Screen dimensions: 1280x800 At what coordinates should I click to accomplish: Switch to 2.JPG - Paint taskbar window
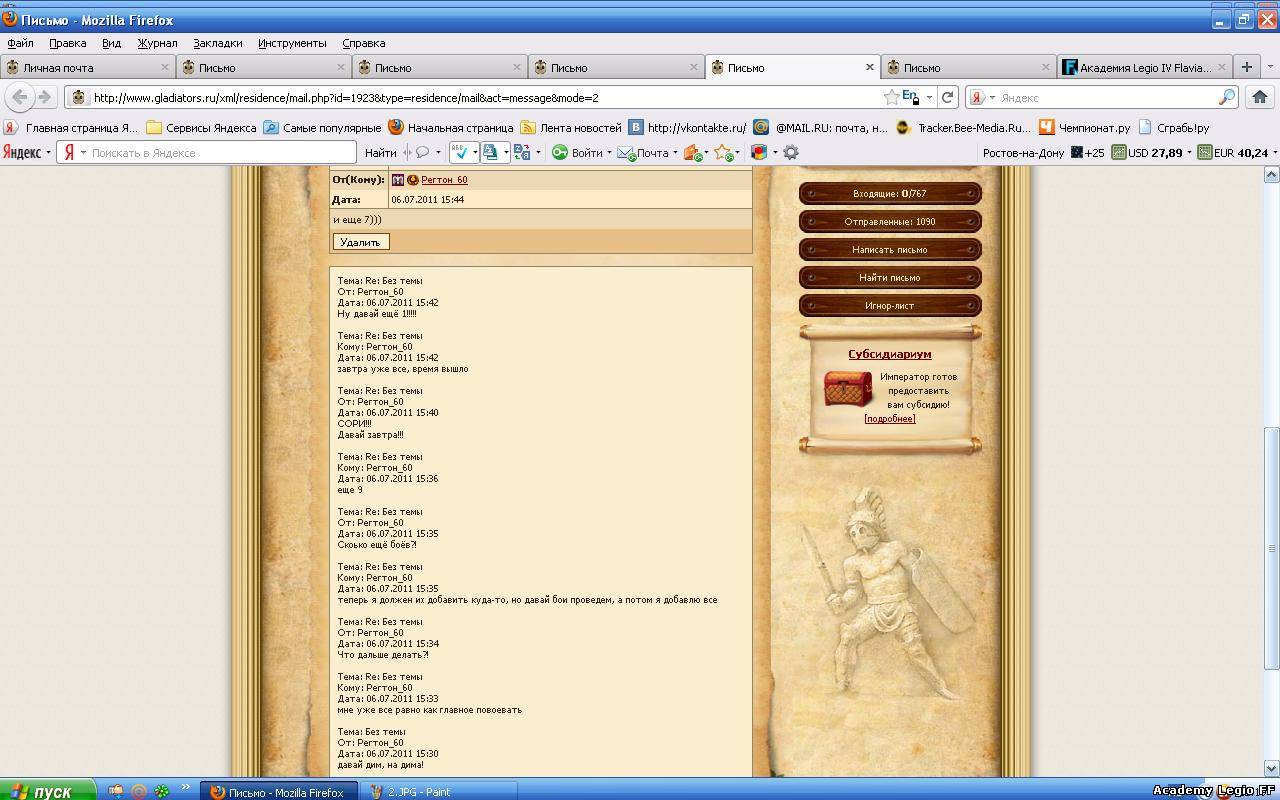pyautogui.click(x=439, y=792)
